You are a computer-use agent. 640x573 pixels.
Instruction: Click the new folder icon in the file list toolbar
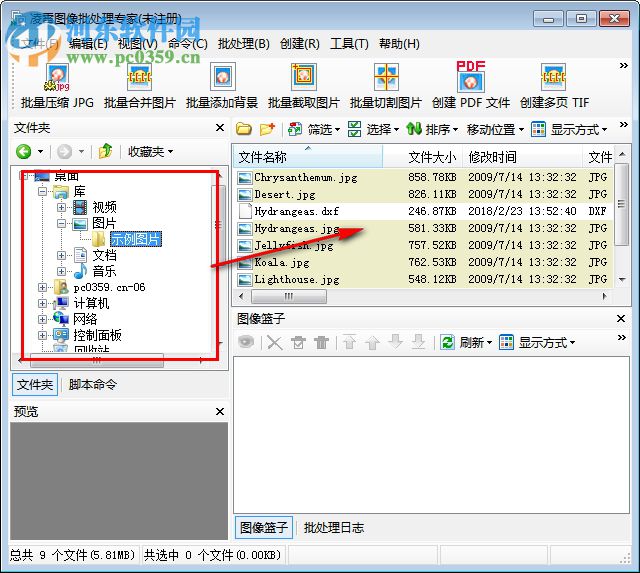[x=267, y=129]
